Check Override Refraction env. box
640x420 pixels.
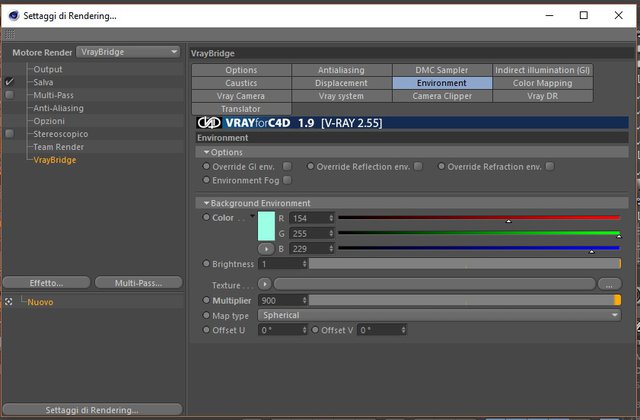550,166
